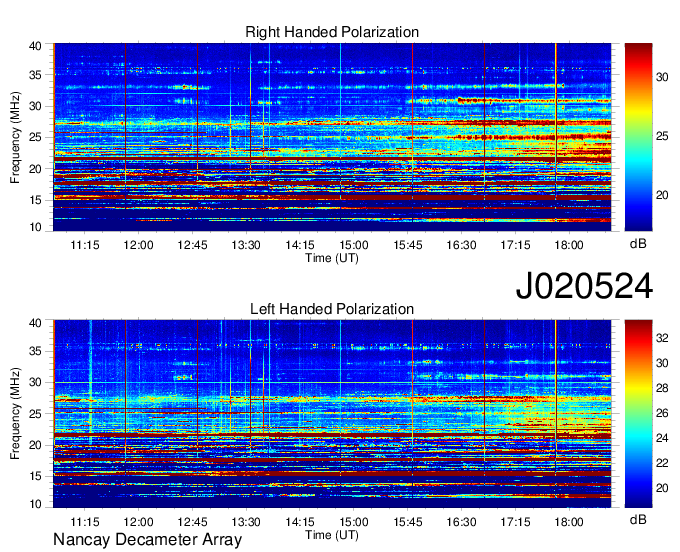Click the 10 MHz tick on Right Handed frequency axis
This screenshot has height=552, width=680.
pyautogui.click(x=35, y=227)
